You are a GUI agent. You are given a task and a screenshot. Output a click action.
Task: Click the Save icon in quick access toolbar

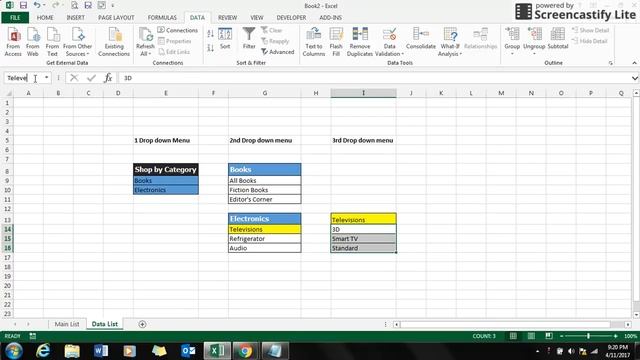click(23, 5)
